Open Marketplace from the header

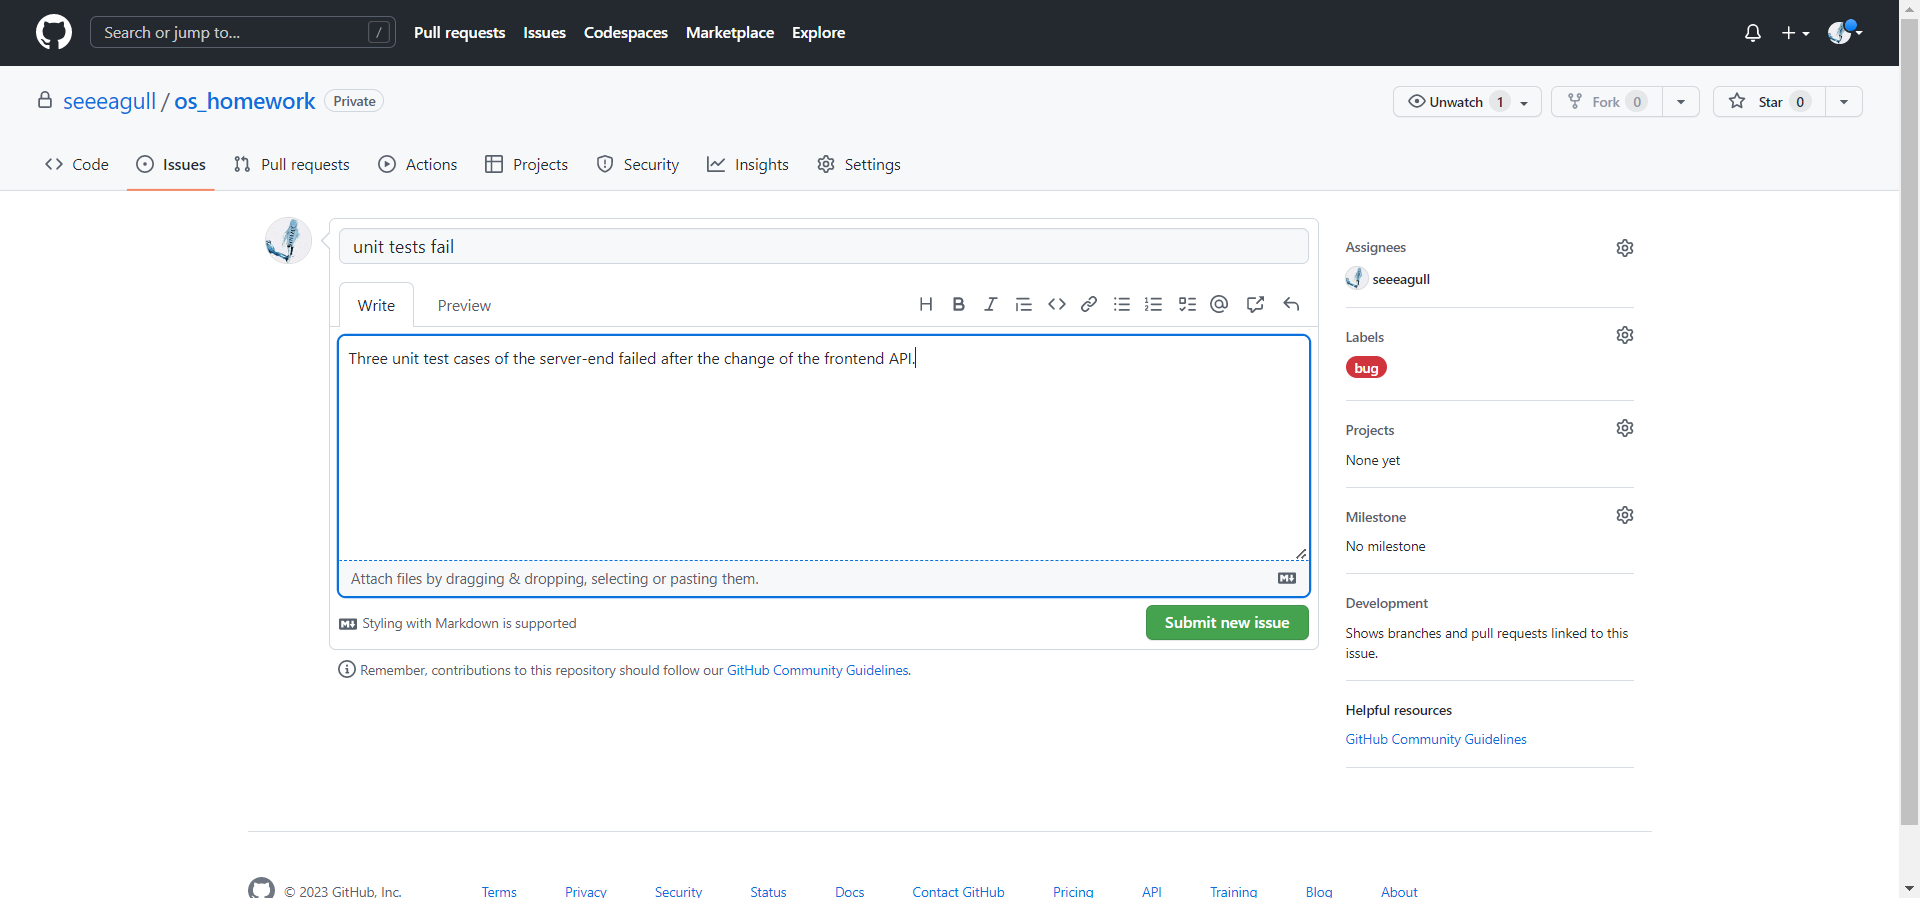(730, 32)
